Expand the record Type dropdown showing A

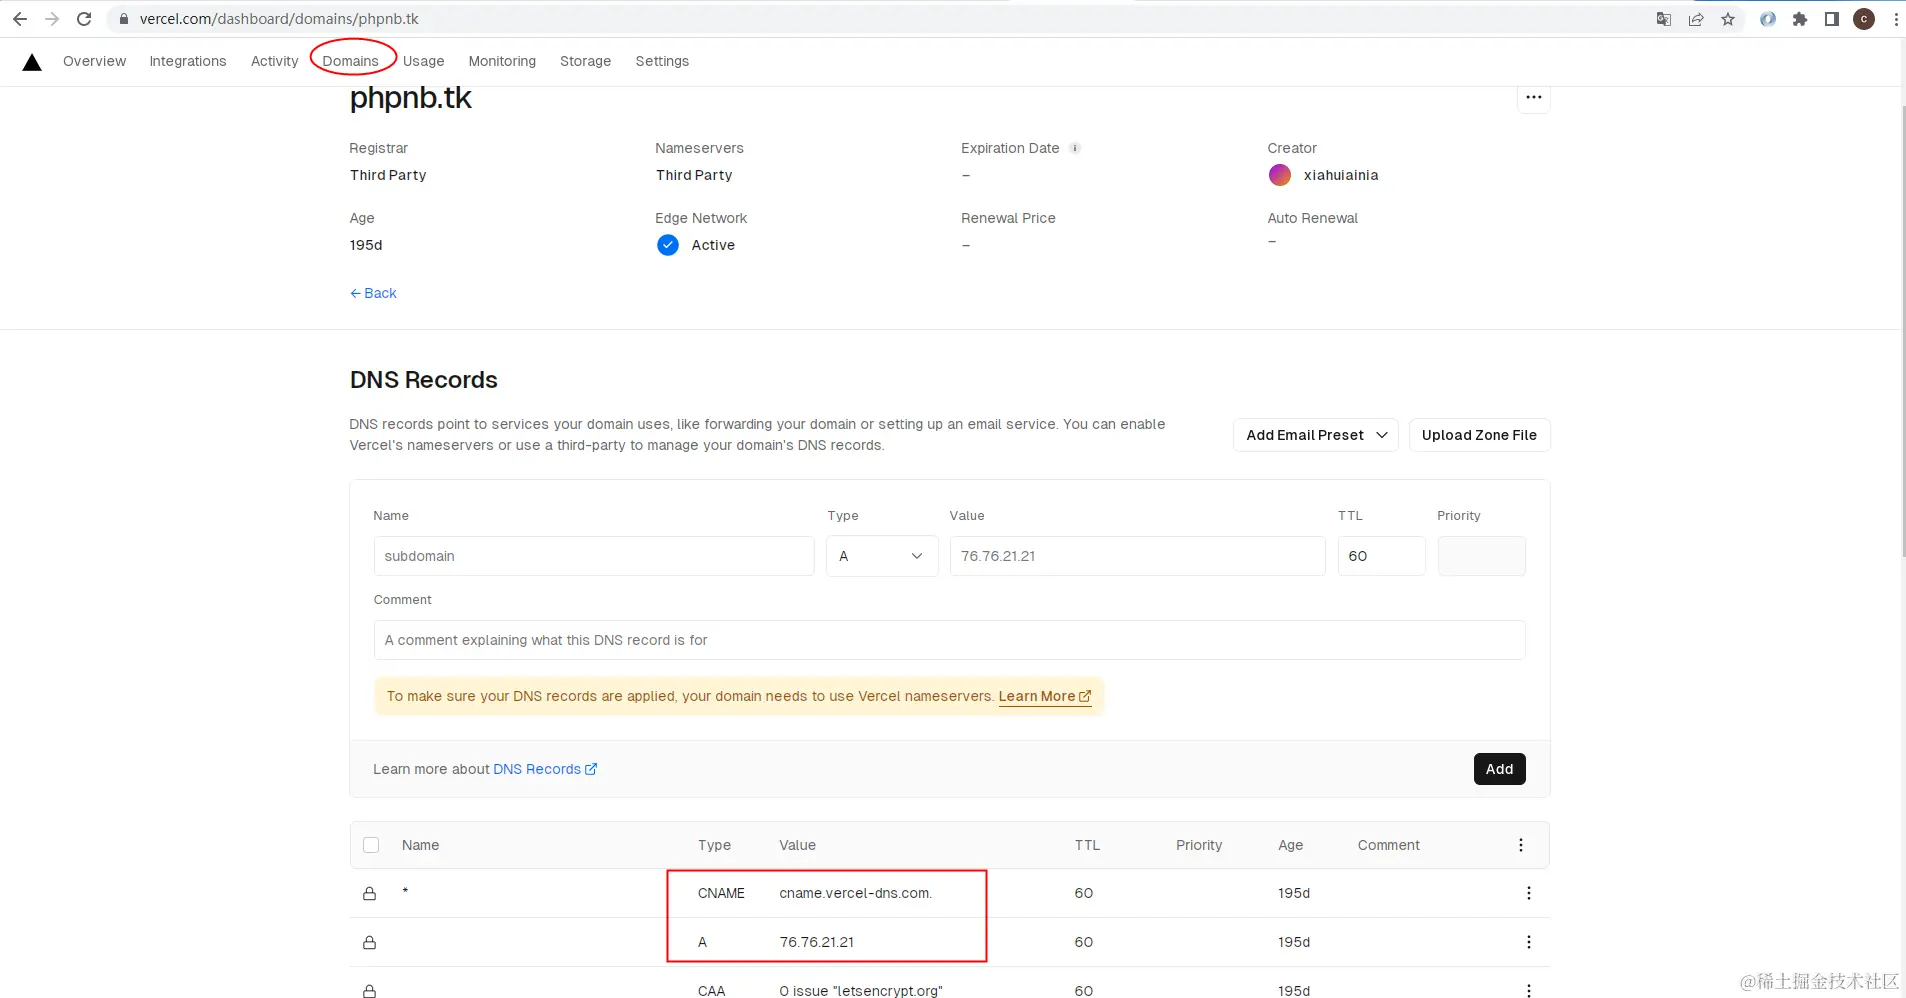882,556
